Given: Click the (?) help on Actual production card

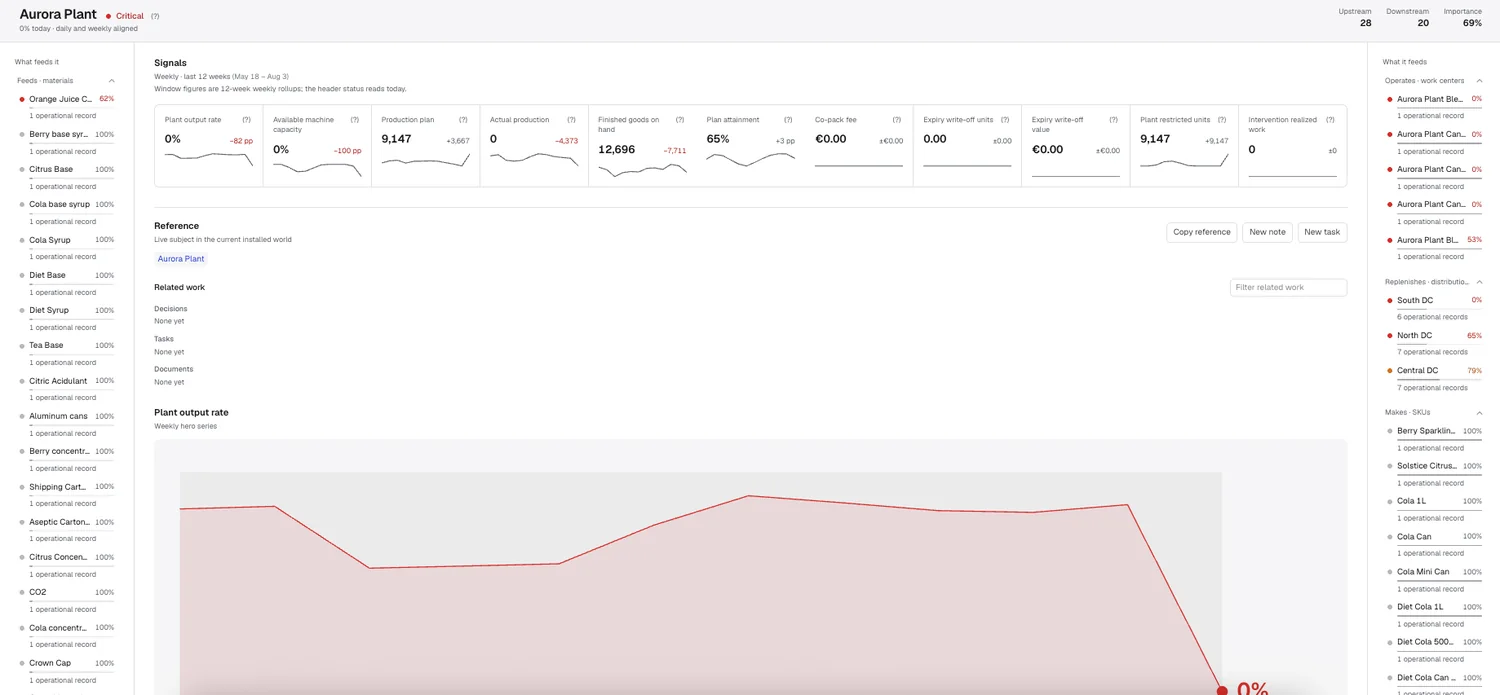Looking at the screenshot, I should point(571,120).
